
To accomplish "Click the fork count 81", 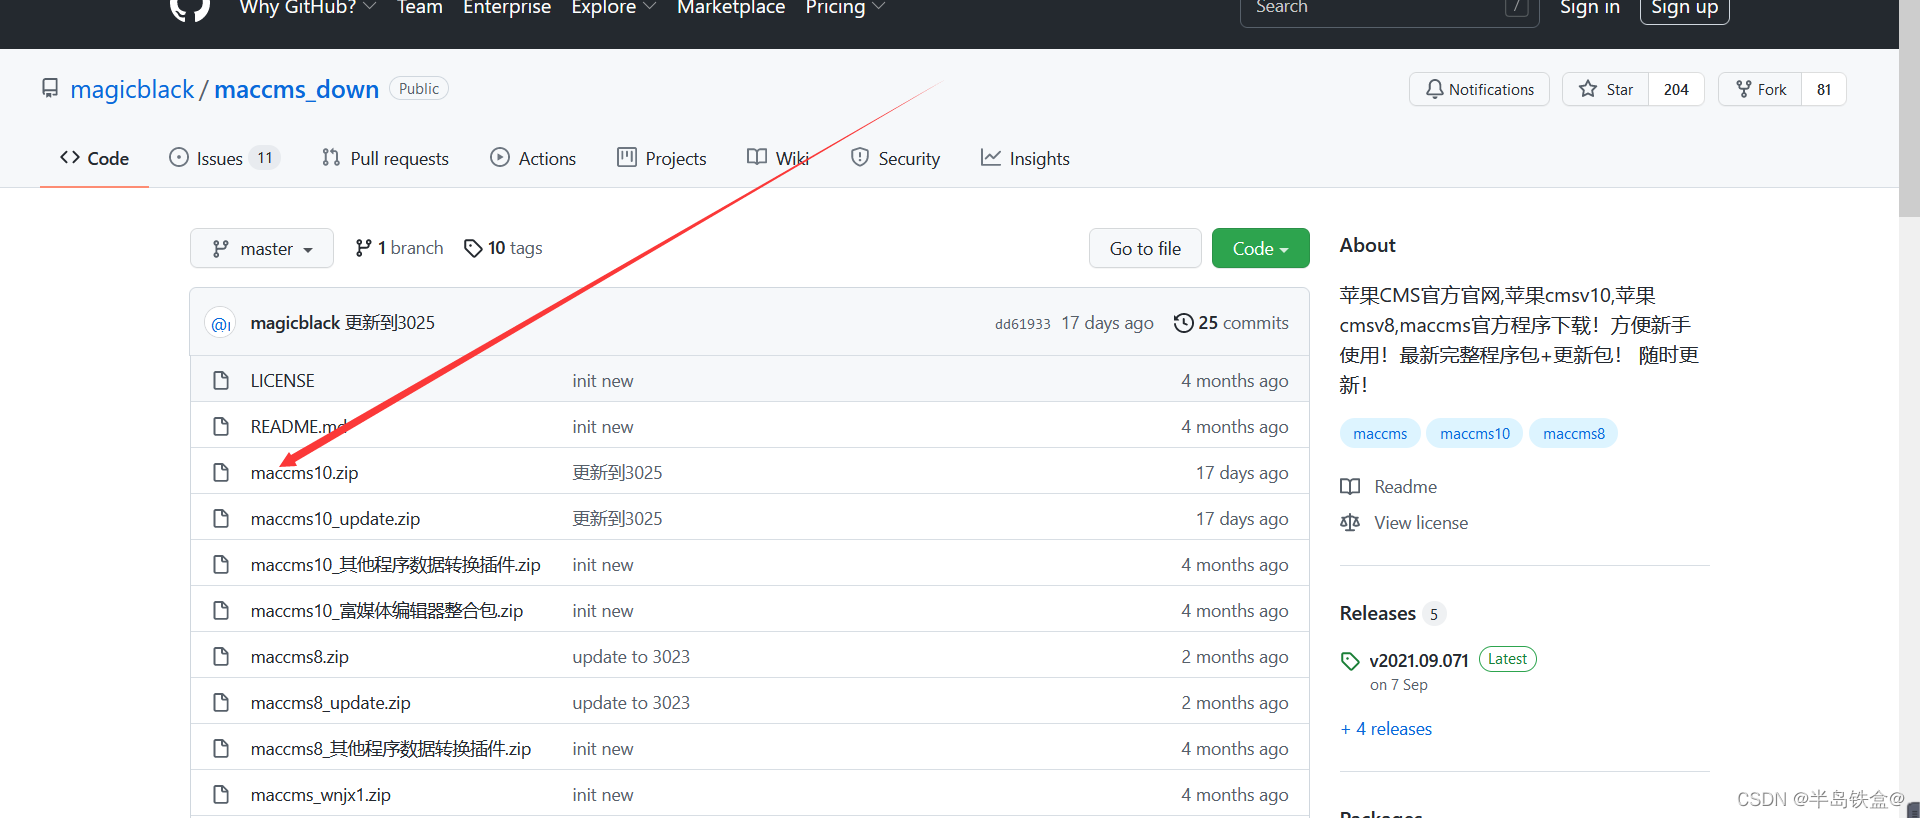I will [1824, 89].
